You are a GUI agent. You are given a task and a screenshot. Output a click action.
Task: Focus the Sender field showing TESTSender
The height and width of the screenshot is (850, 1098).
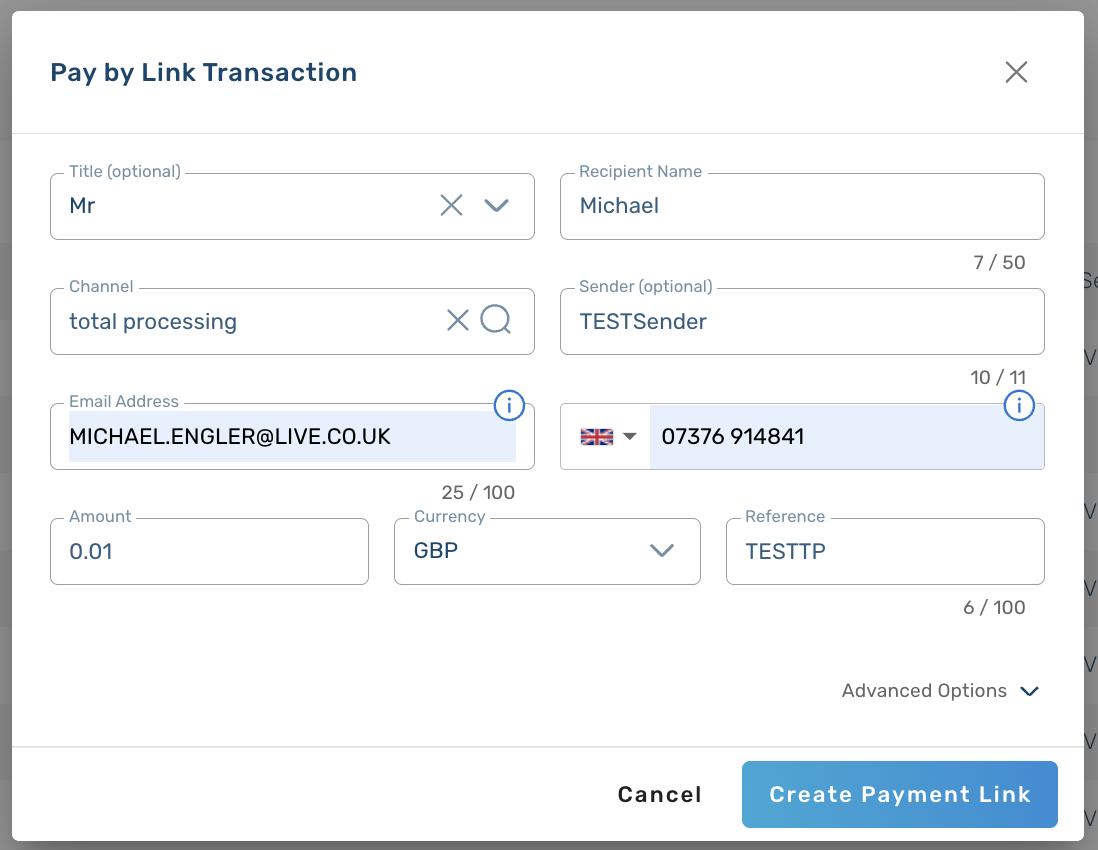pyautogui.click(x=801, y=321)
